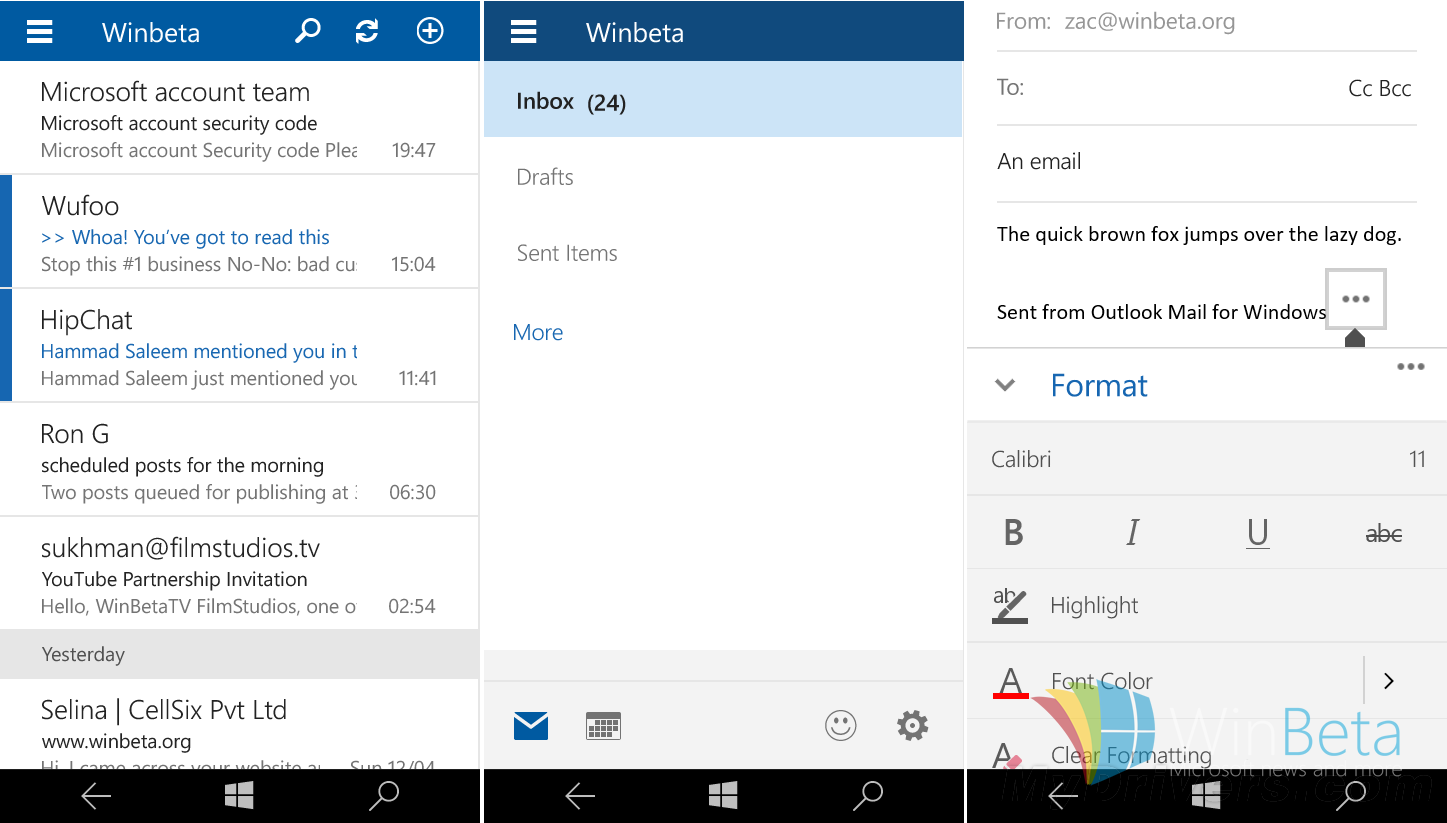Open the Calendar from the bottom bar

coord(602,726)
